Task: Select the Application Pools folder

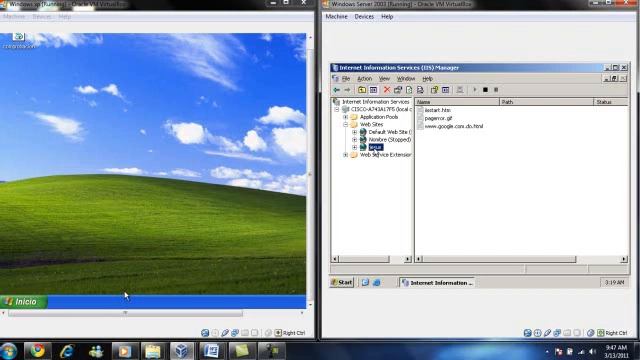Action: 379,117
